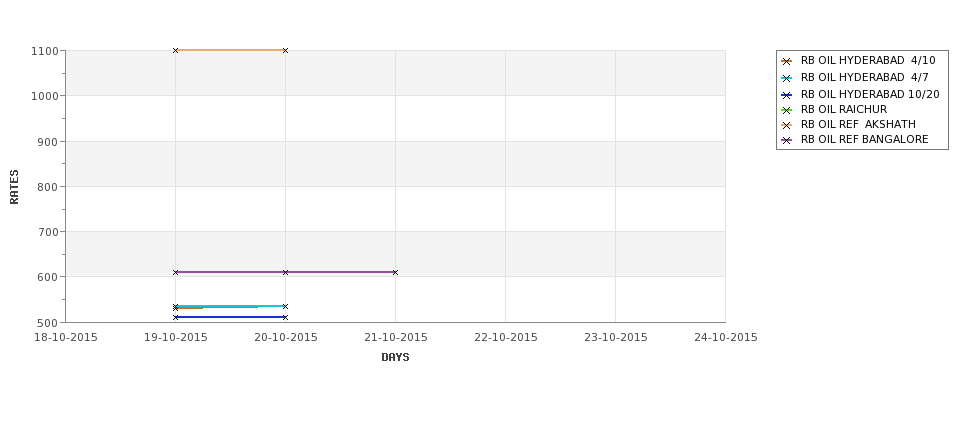
Task: Click the cyan RB OIL HYDERABAD 4/7 legend marker
Action: click(787, 77)
